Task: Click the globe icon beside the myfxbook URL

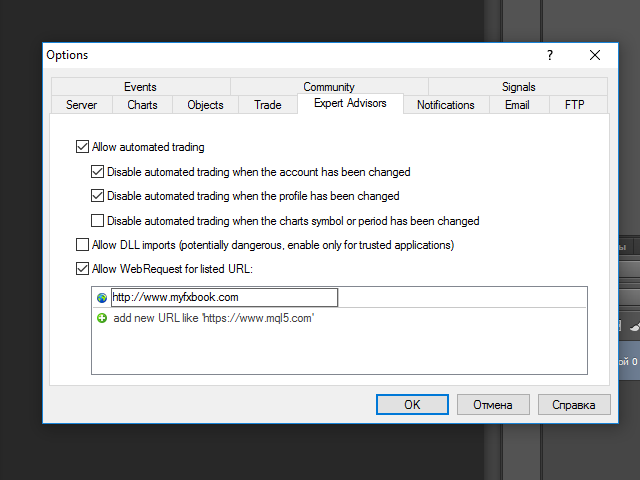Action: (x=101, y=298)
